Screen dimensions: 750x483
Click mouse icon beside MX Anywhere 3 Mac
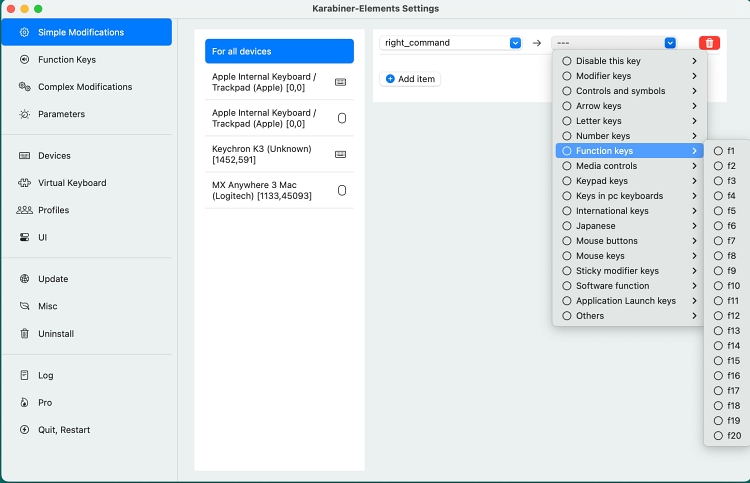click(x=342, y=190)
